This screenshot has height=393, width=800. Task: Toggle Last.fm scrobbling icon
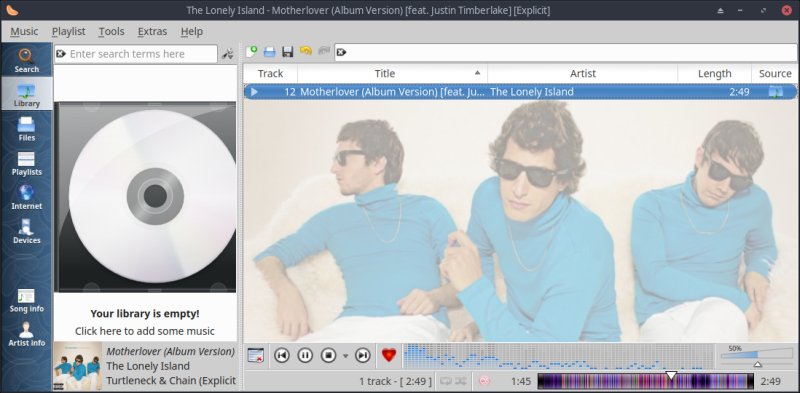(485, 381)
